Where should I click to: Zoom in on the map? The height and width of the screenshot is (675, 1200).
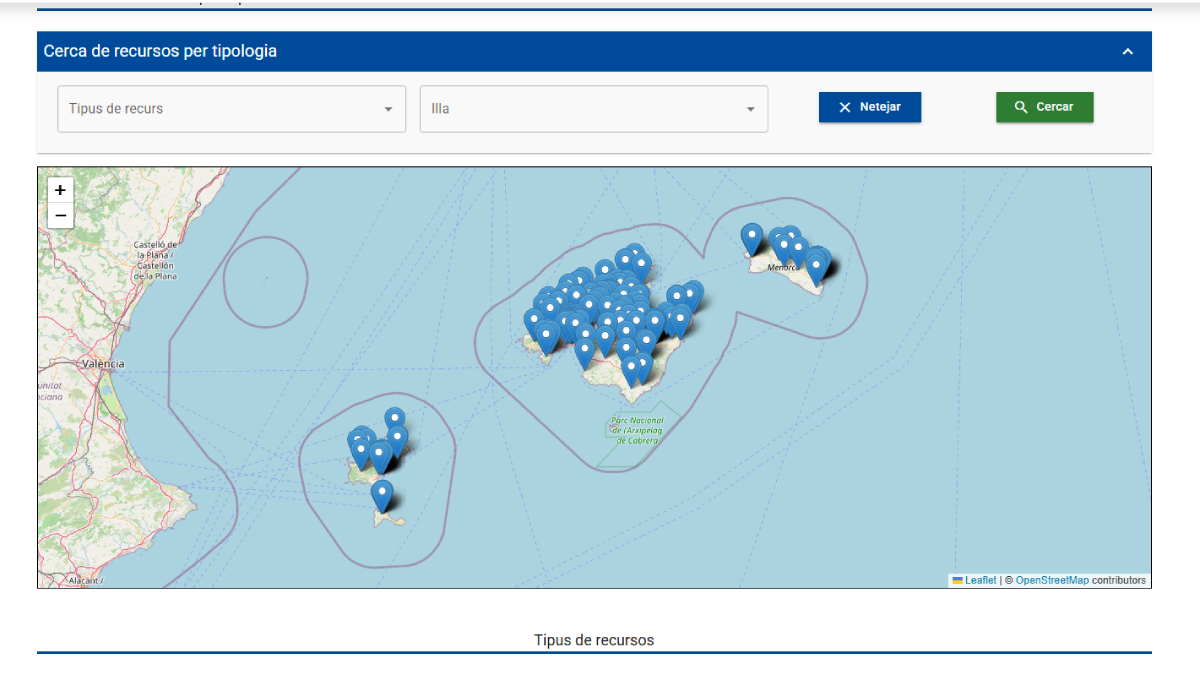coord(60,190)
